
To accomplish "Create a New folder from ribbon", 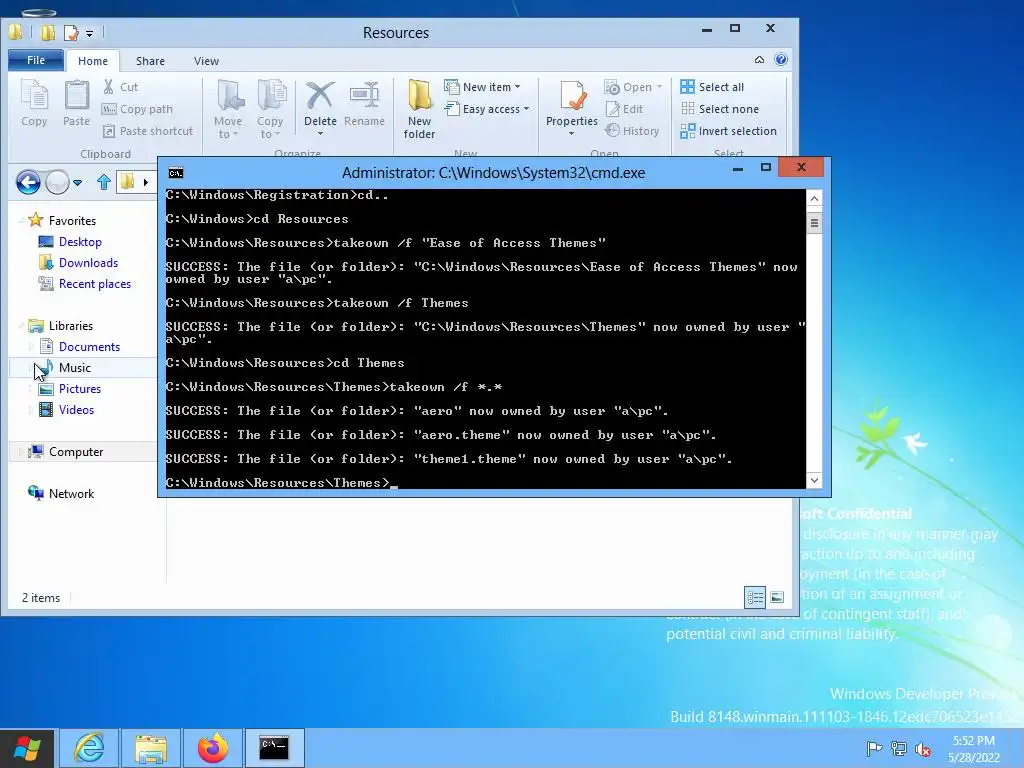I will [419, 108].
